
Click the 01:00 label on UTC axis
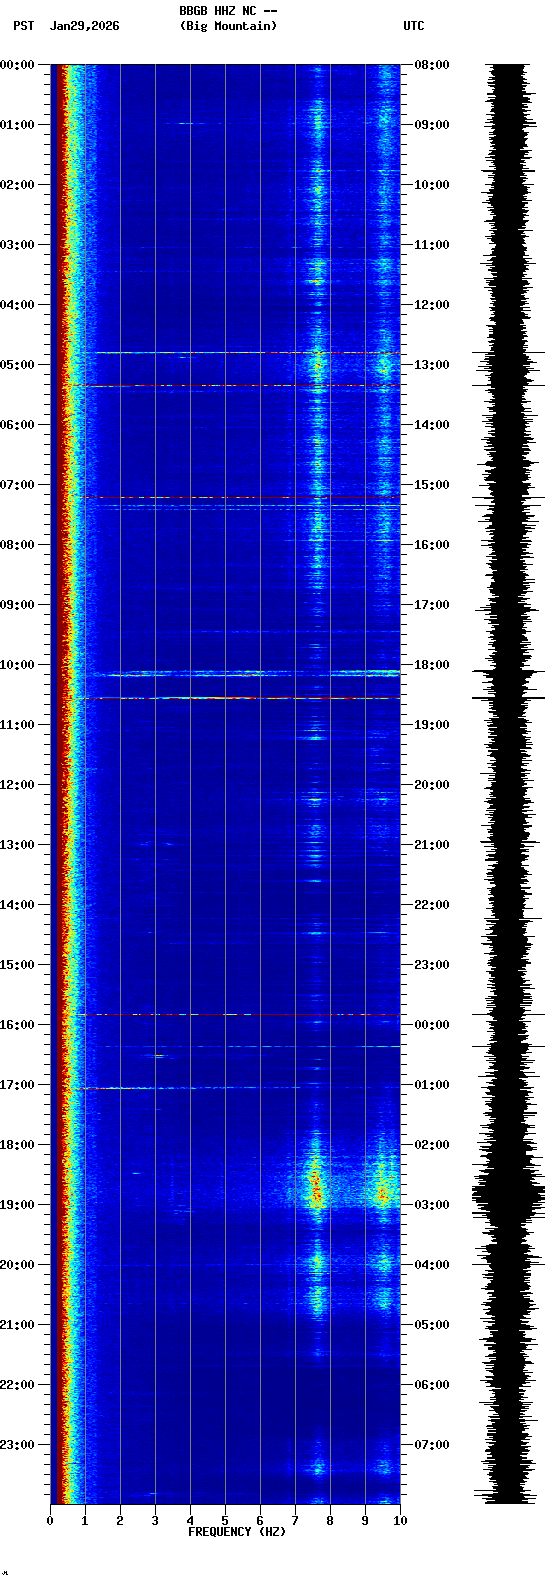tap(432, 1085)
